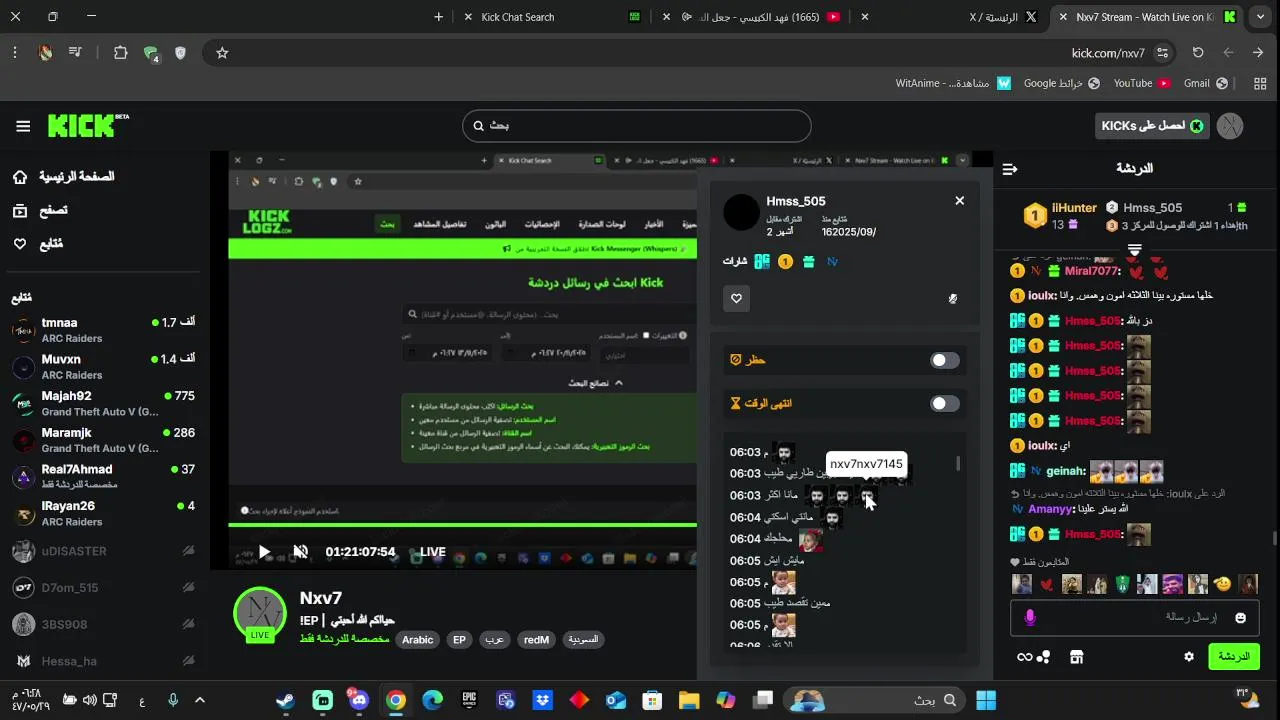Open File Explorer from the taskbar
Image resolution: width=1280 pixels, height=720 pixels.
689,700
